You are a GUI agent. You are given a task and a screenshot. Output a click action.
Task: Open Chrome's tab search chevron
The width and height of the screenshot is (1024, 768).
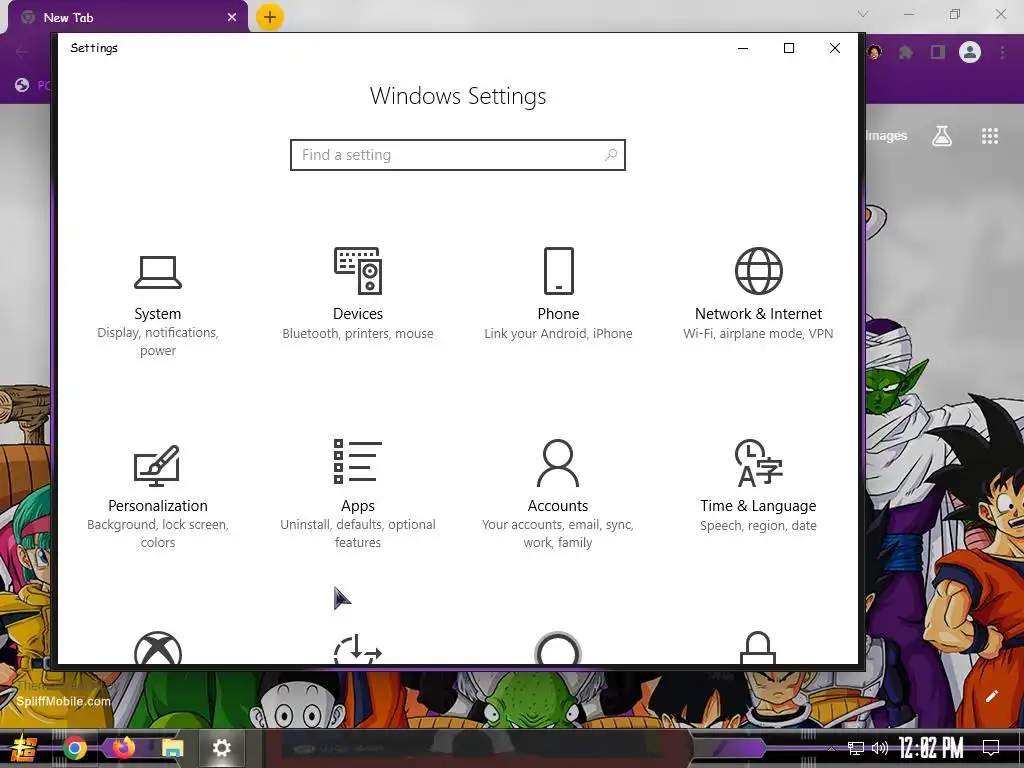(x=863, y=14)
